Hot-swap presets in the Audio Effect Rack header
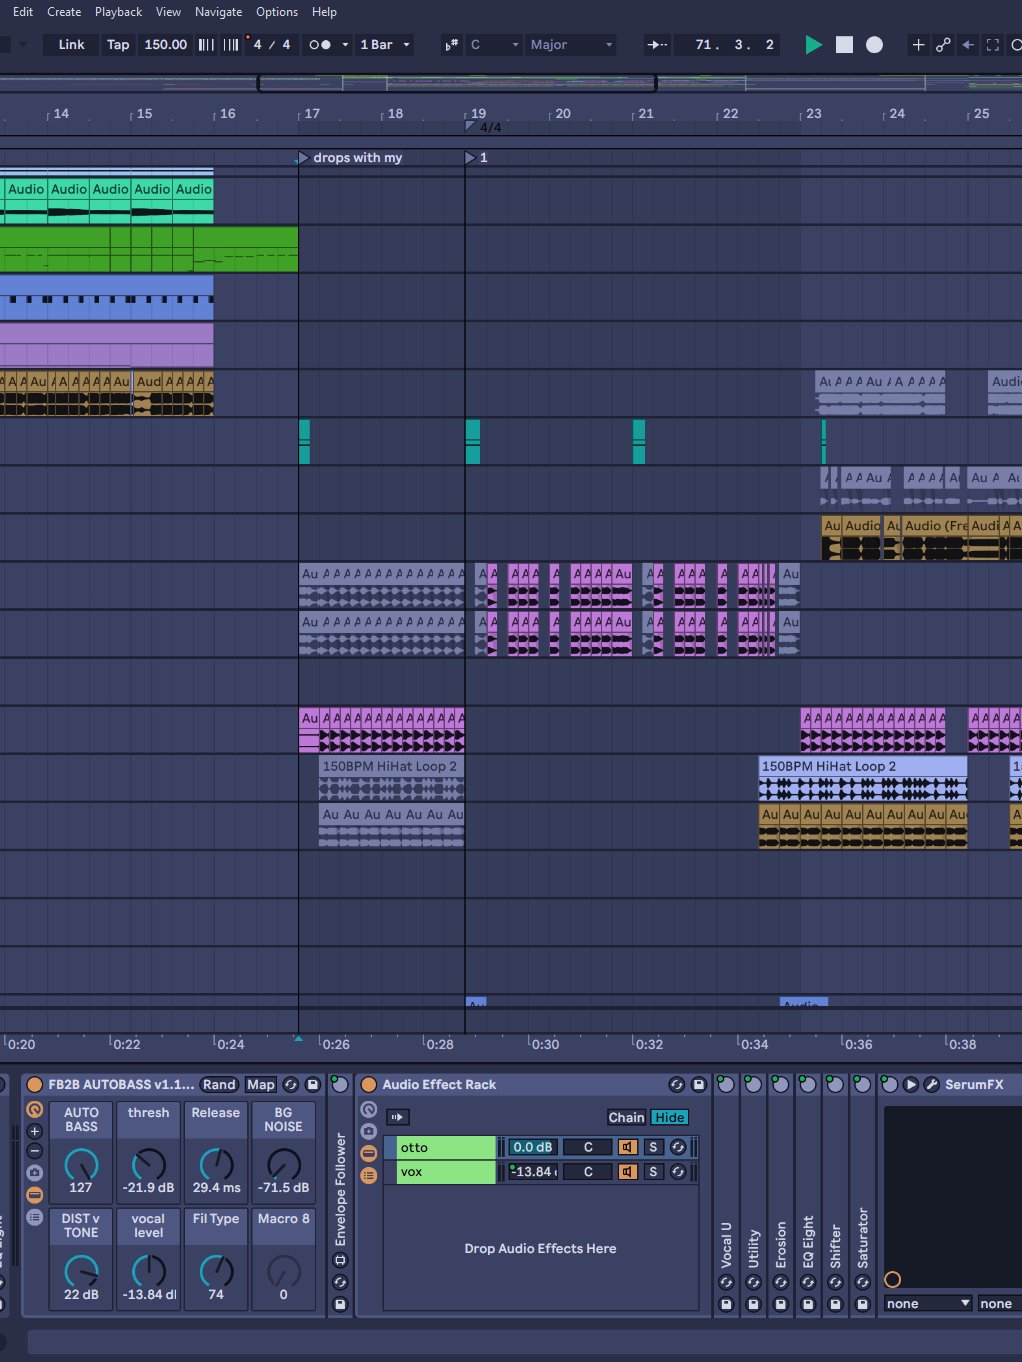1022x1362 pixels. tap(677, 1084)
